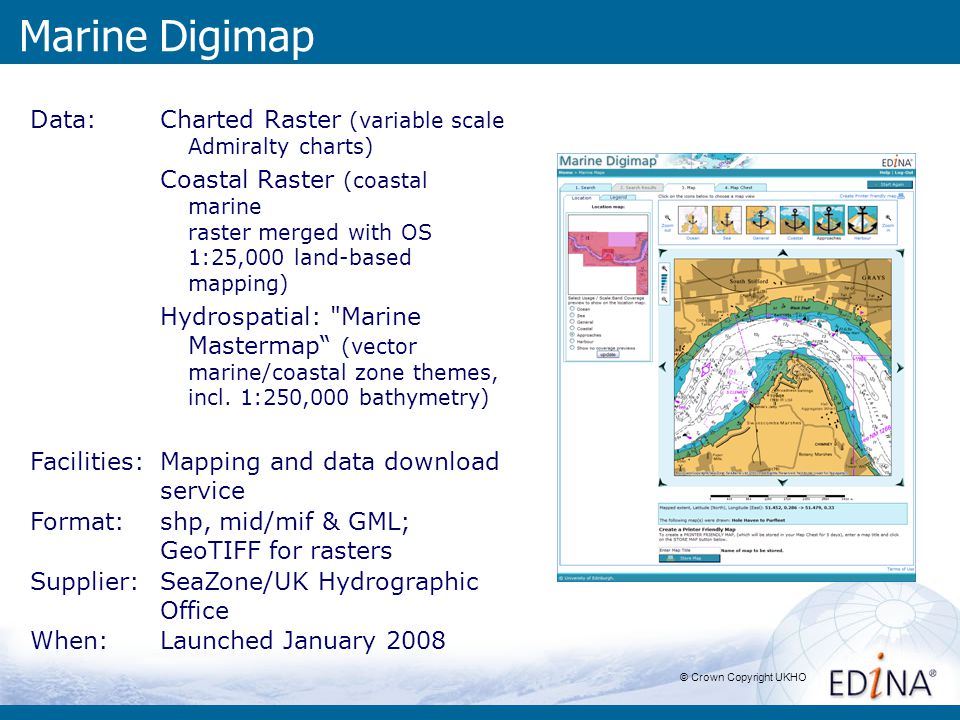The width and height of the screenshot is (960, 720).
Task: Click the Log-Out link
Action: click(904, 173)
